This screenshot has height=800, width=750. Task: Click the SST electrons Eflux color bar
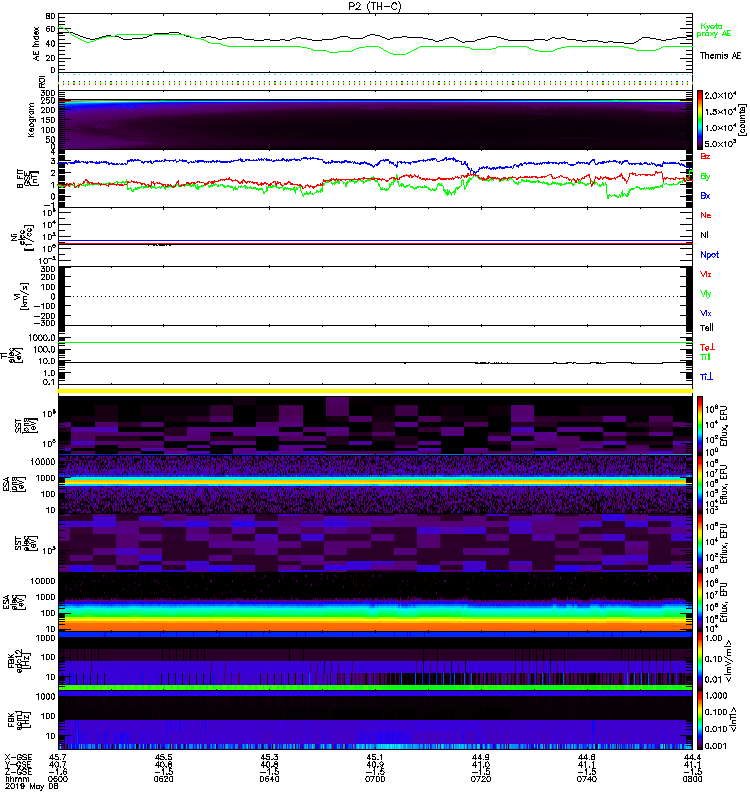(x=700, y=543)
